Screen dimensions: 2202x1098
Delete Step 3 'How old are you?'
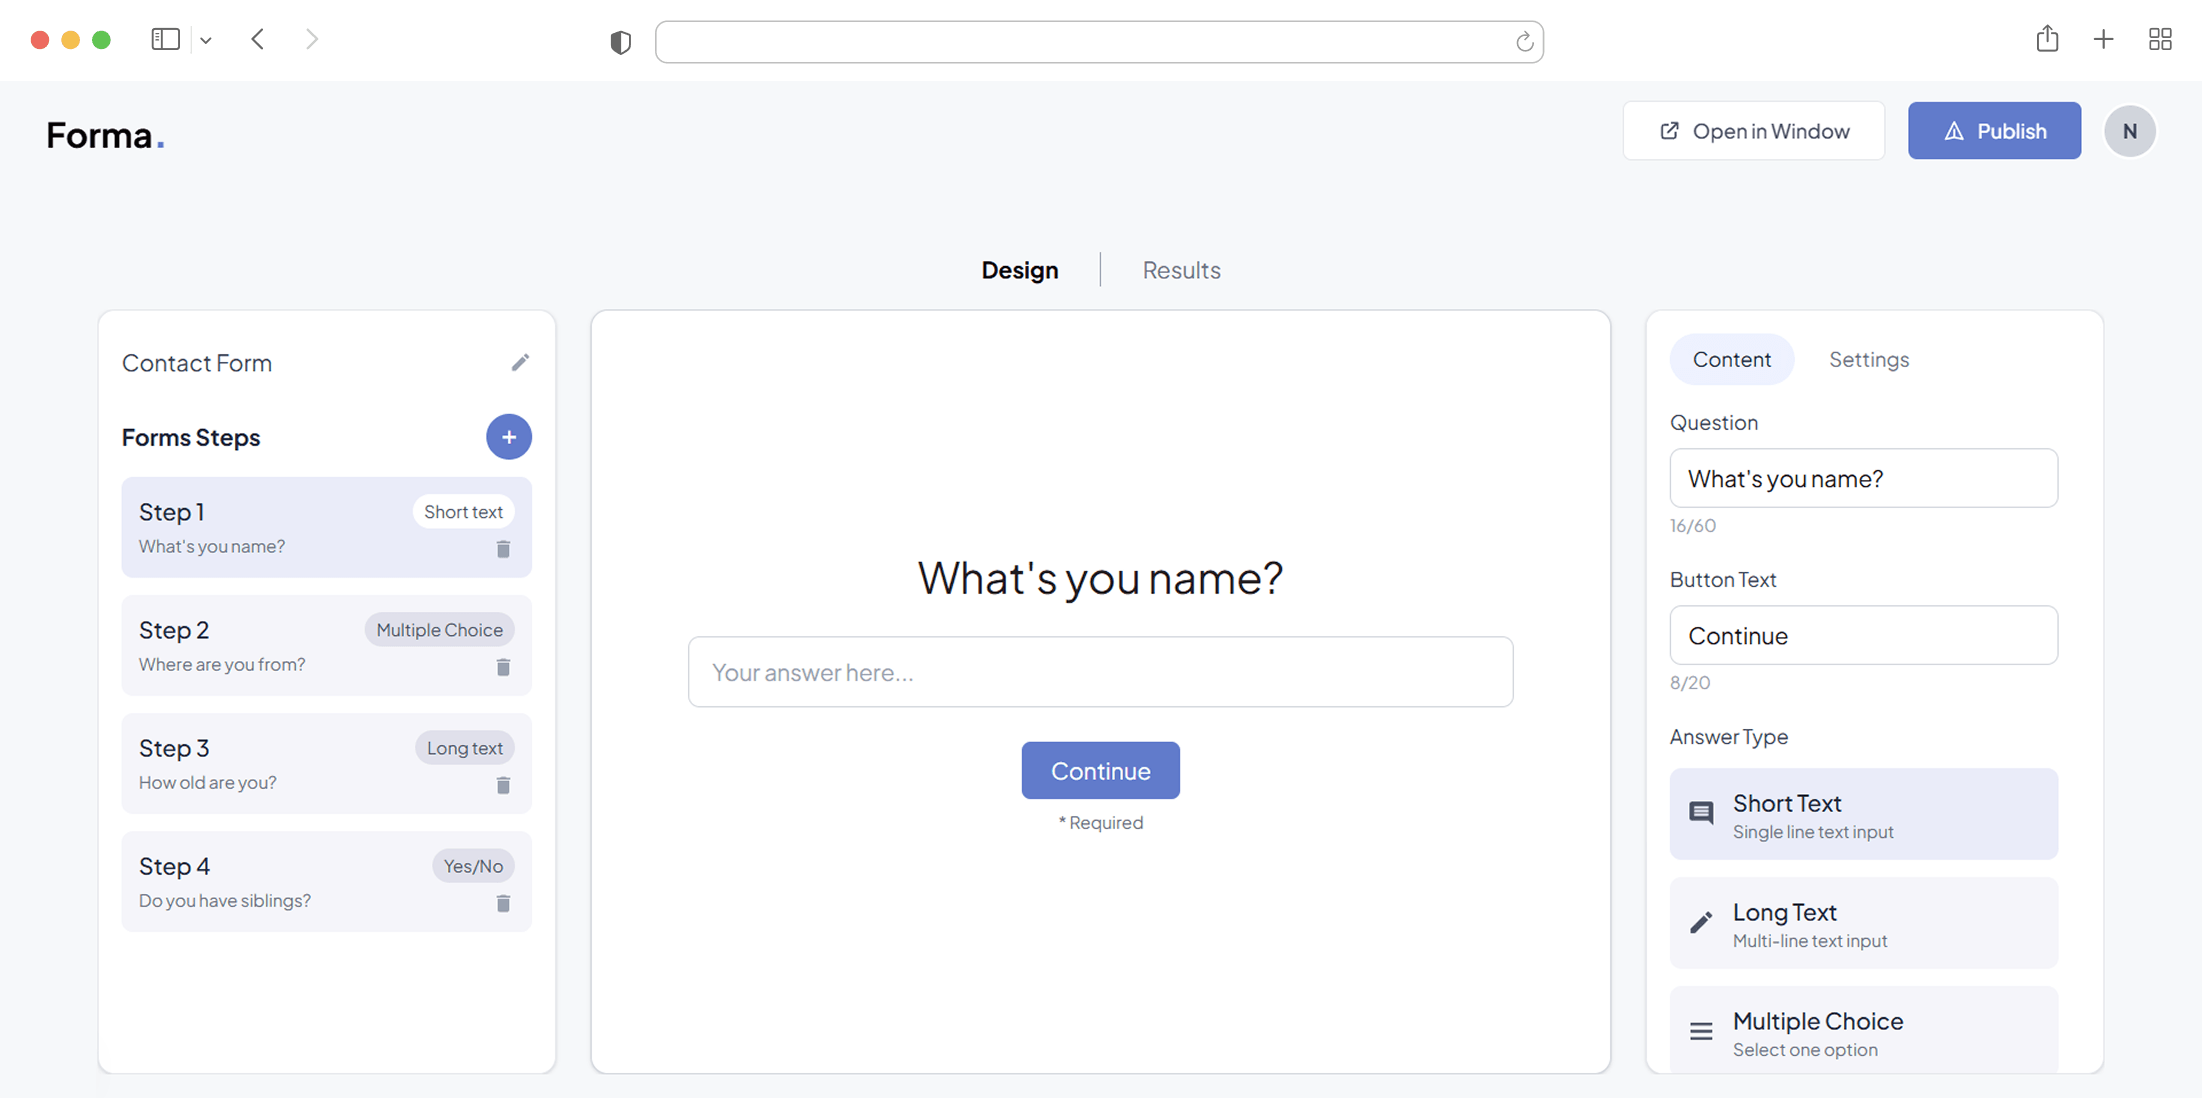[504, 786]
